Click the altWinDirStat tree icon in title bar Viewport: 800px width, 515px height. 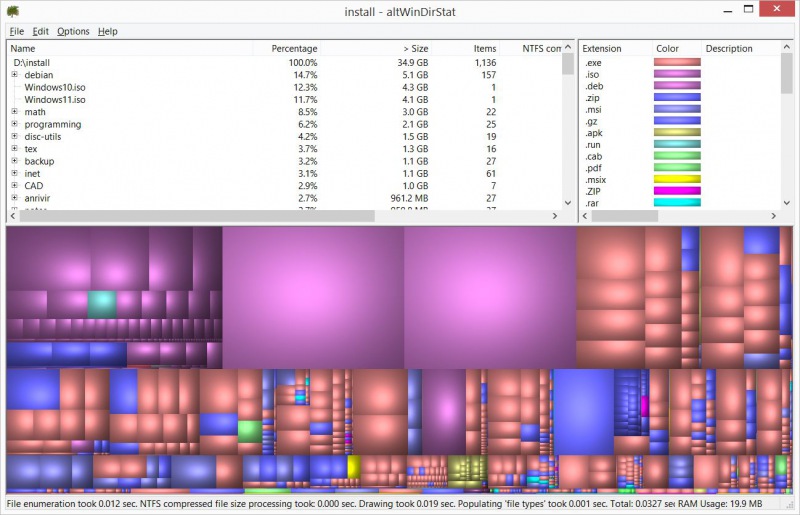pyautogui.click(x=12, y=11)
